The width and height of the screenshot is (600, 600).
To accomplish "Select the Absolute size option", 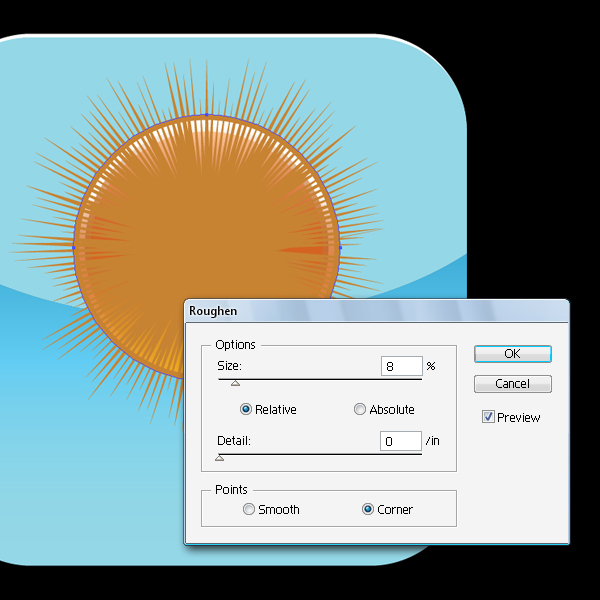I will click(x=359, y=409).
